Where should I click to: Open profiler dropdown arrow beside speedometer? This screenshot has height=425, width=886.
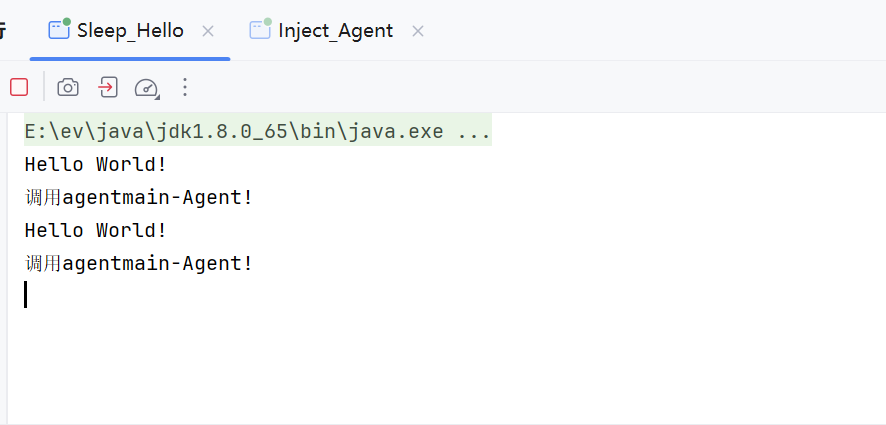pos(158,97)
